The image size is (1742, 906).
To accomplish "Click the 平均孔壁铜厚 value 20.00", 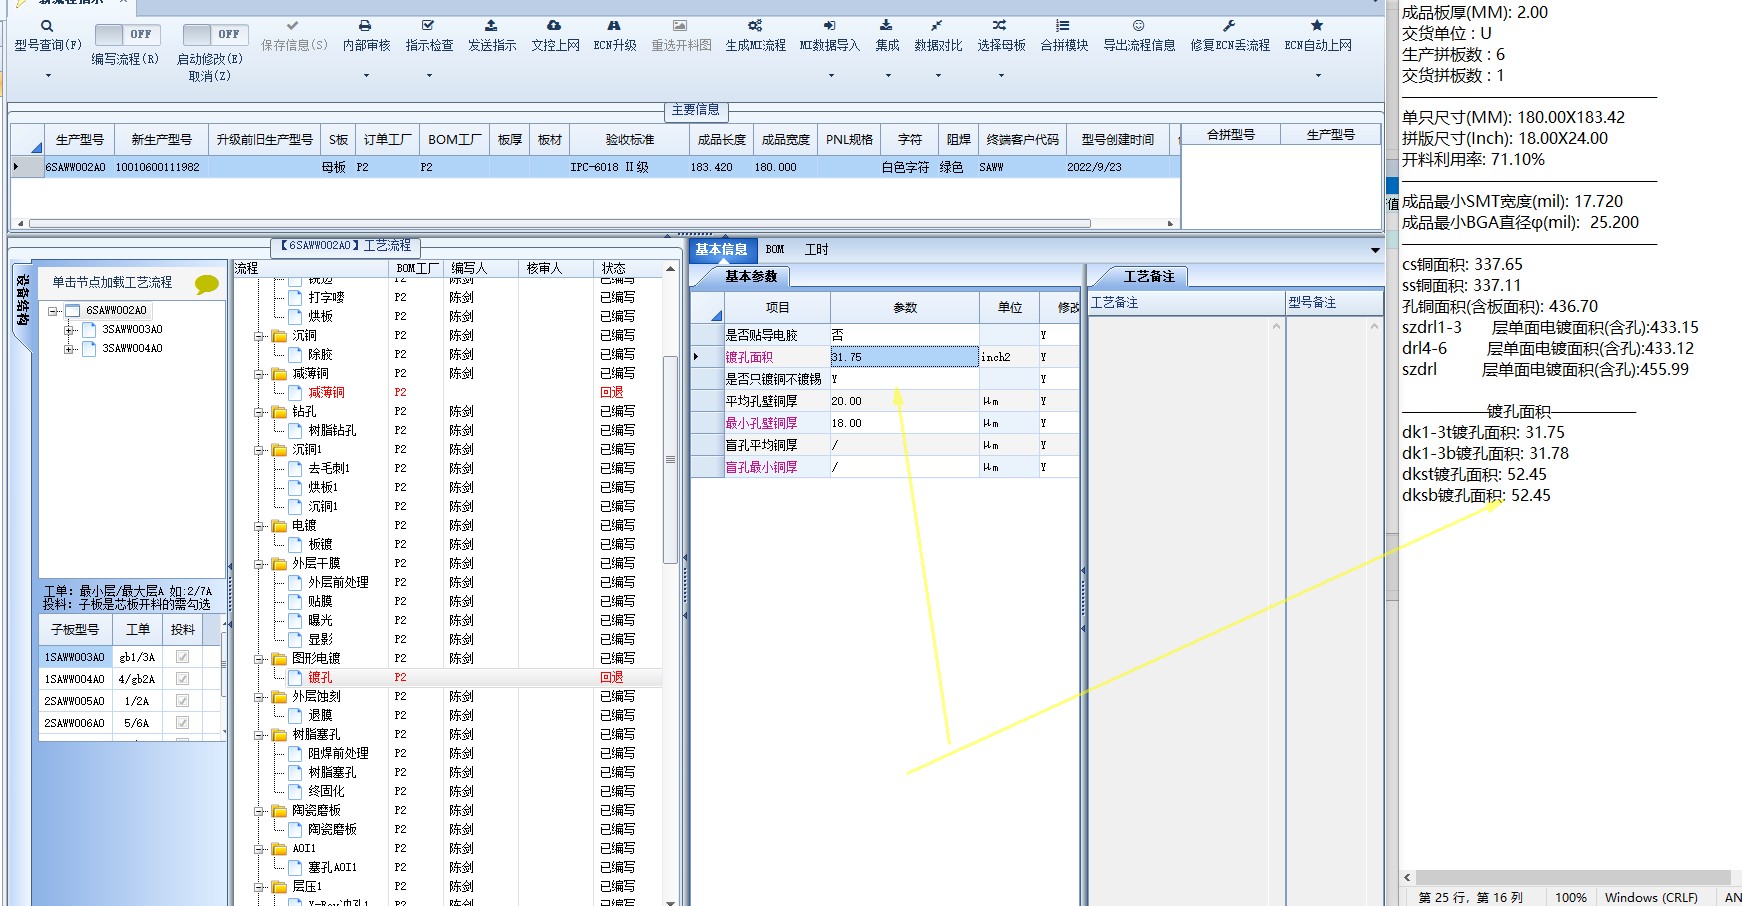I will tap(904, 401).
